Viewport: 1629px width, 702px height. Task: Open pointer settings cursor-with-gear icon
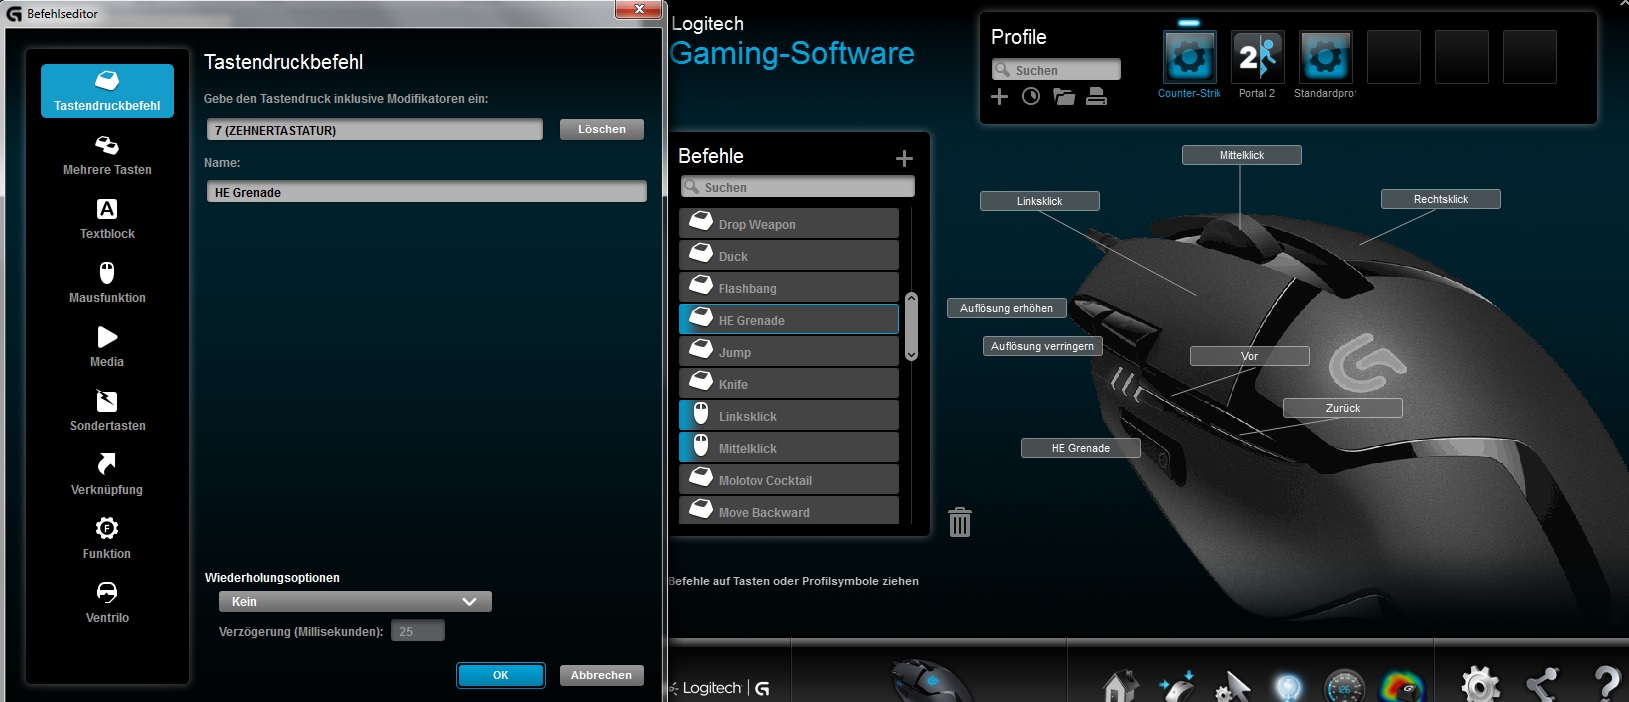(x=1232, y=688)
